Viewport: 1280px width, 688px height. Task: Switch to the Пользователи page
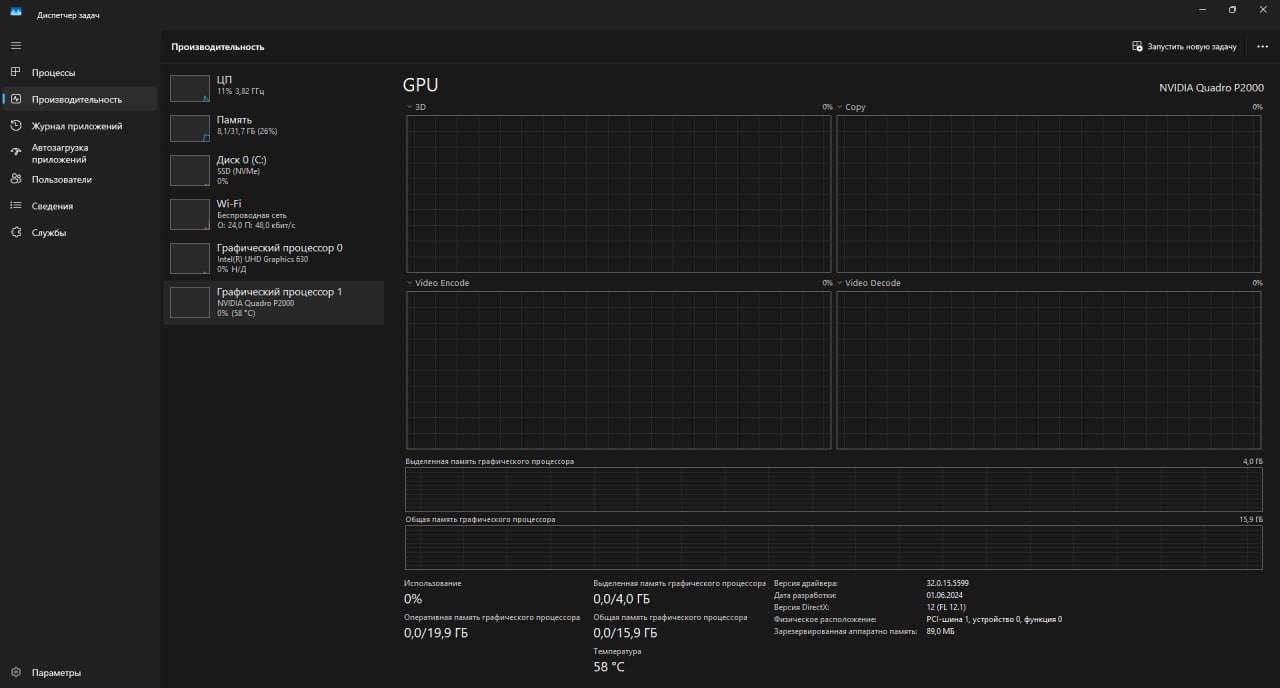[80, 179]
